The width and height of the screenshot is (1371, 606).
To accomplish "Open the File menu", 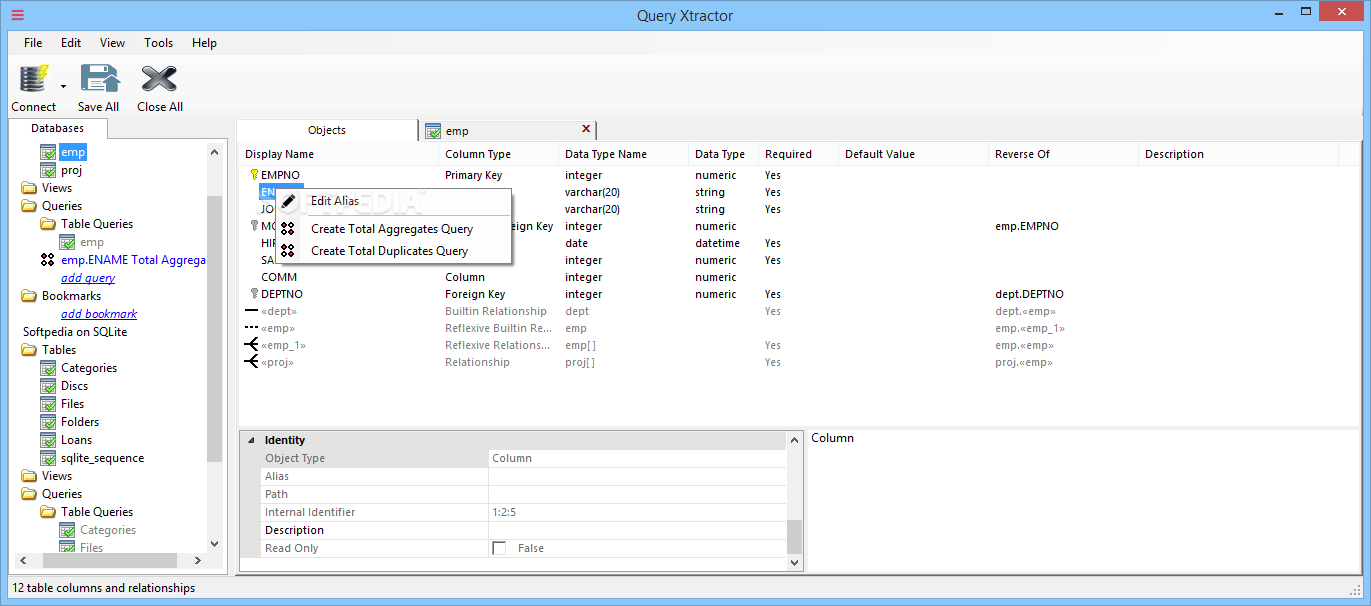I will 33,43.
